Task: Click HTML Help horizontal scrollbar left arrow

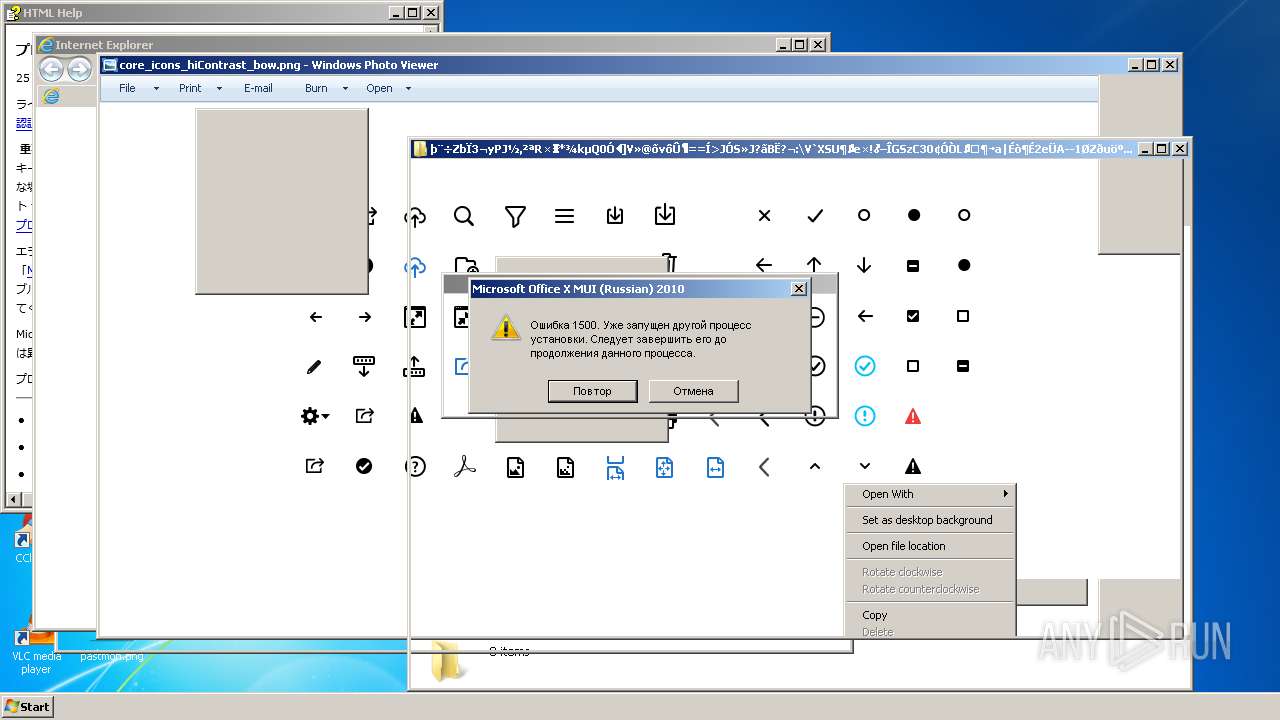Action: [x=14, y=498]
